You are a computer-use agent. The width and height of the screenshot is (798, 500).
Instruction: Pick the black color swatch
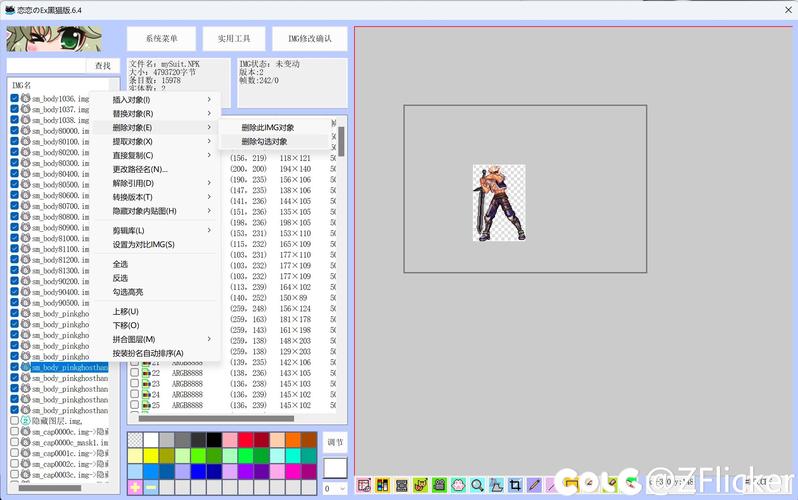click(x=214, y=440)
